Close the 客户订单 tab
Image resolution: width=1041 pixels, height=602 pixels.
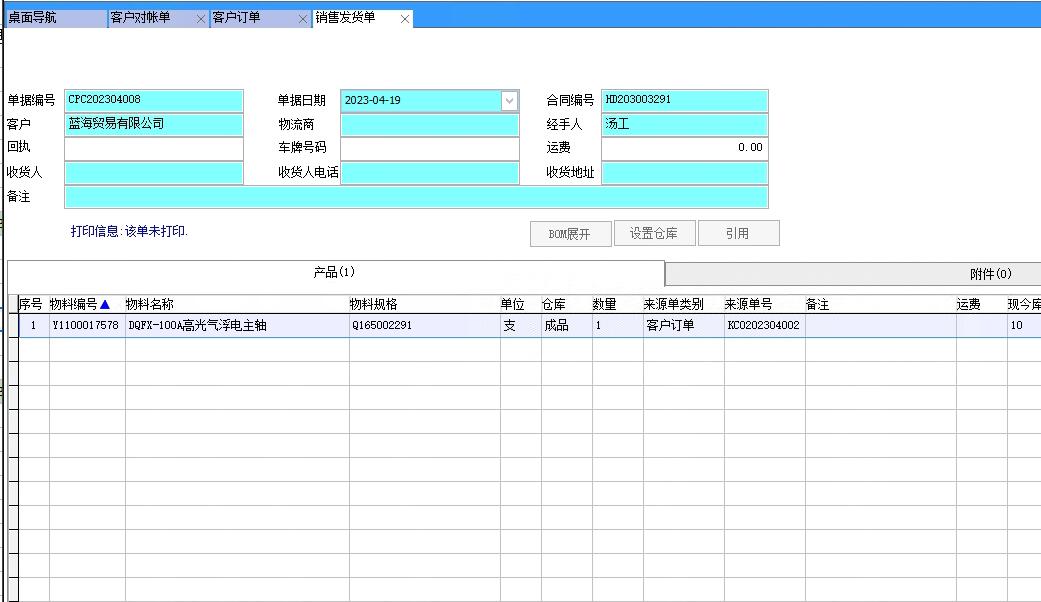tap(302, 18)
